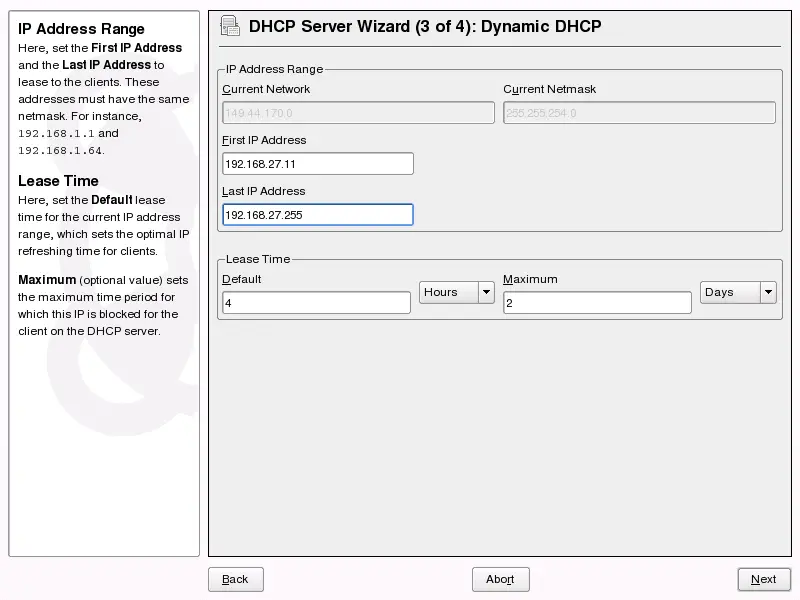The image size is (800, 600).
Task: Click the Maximum lease time text box
Action: [597, 303]
